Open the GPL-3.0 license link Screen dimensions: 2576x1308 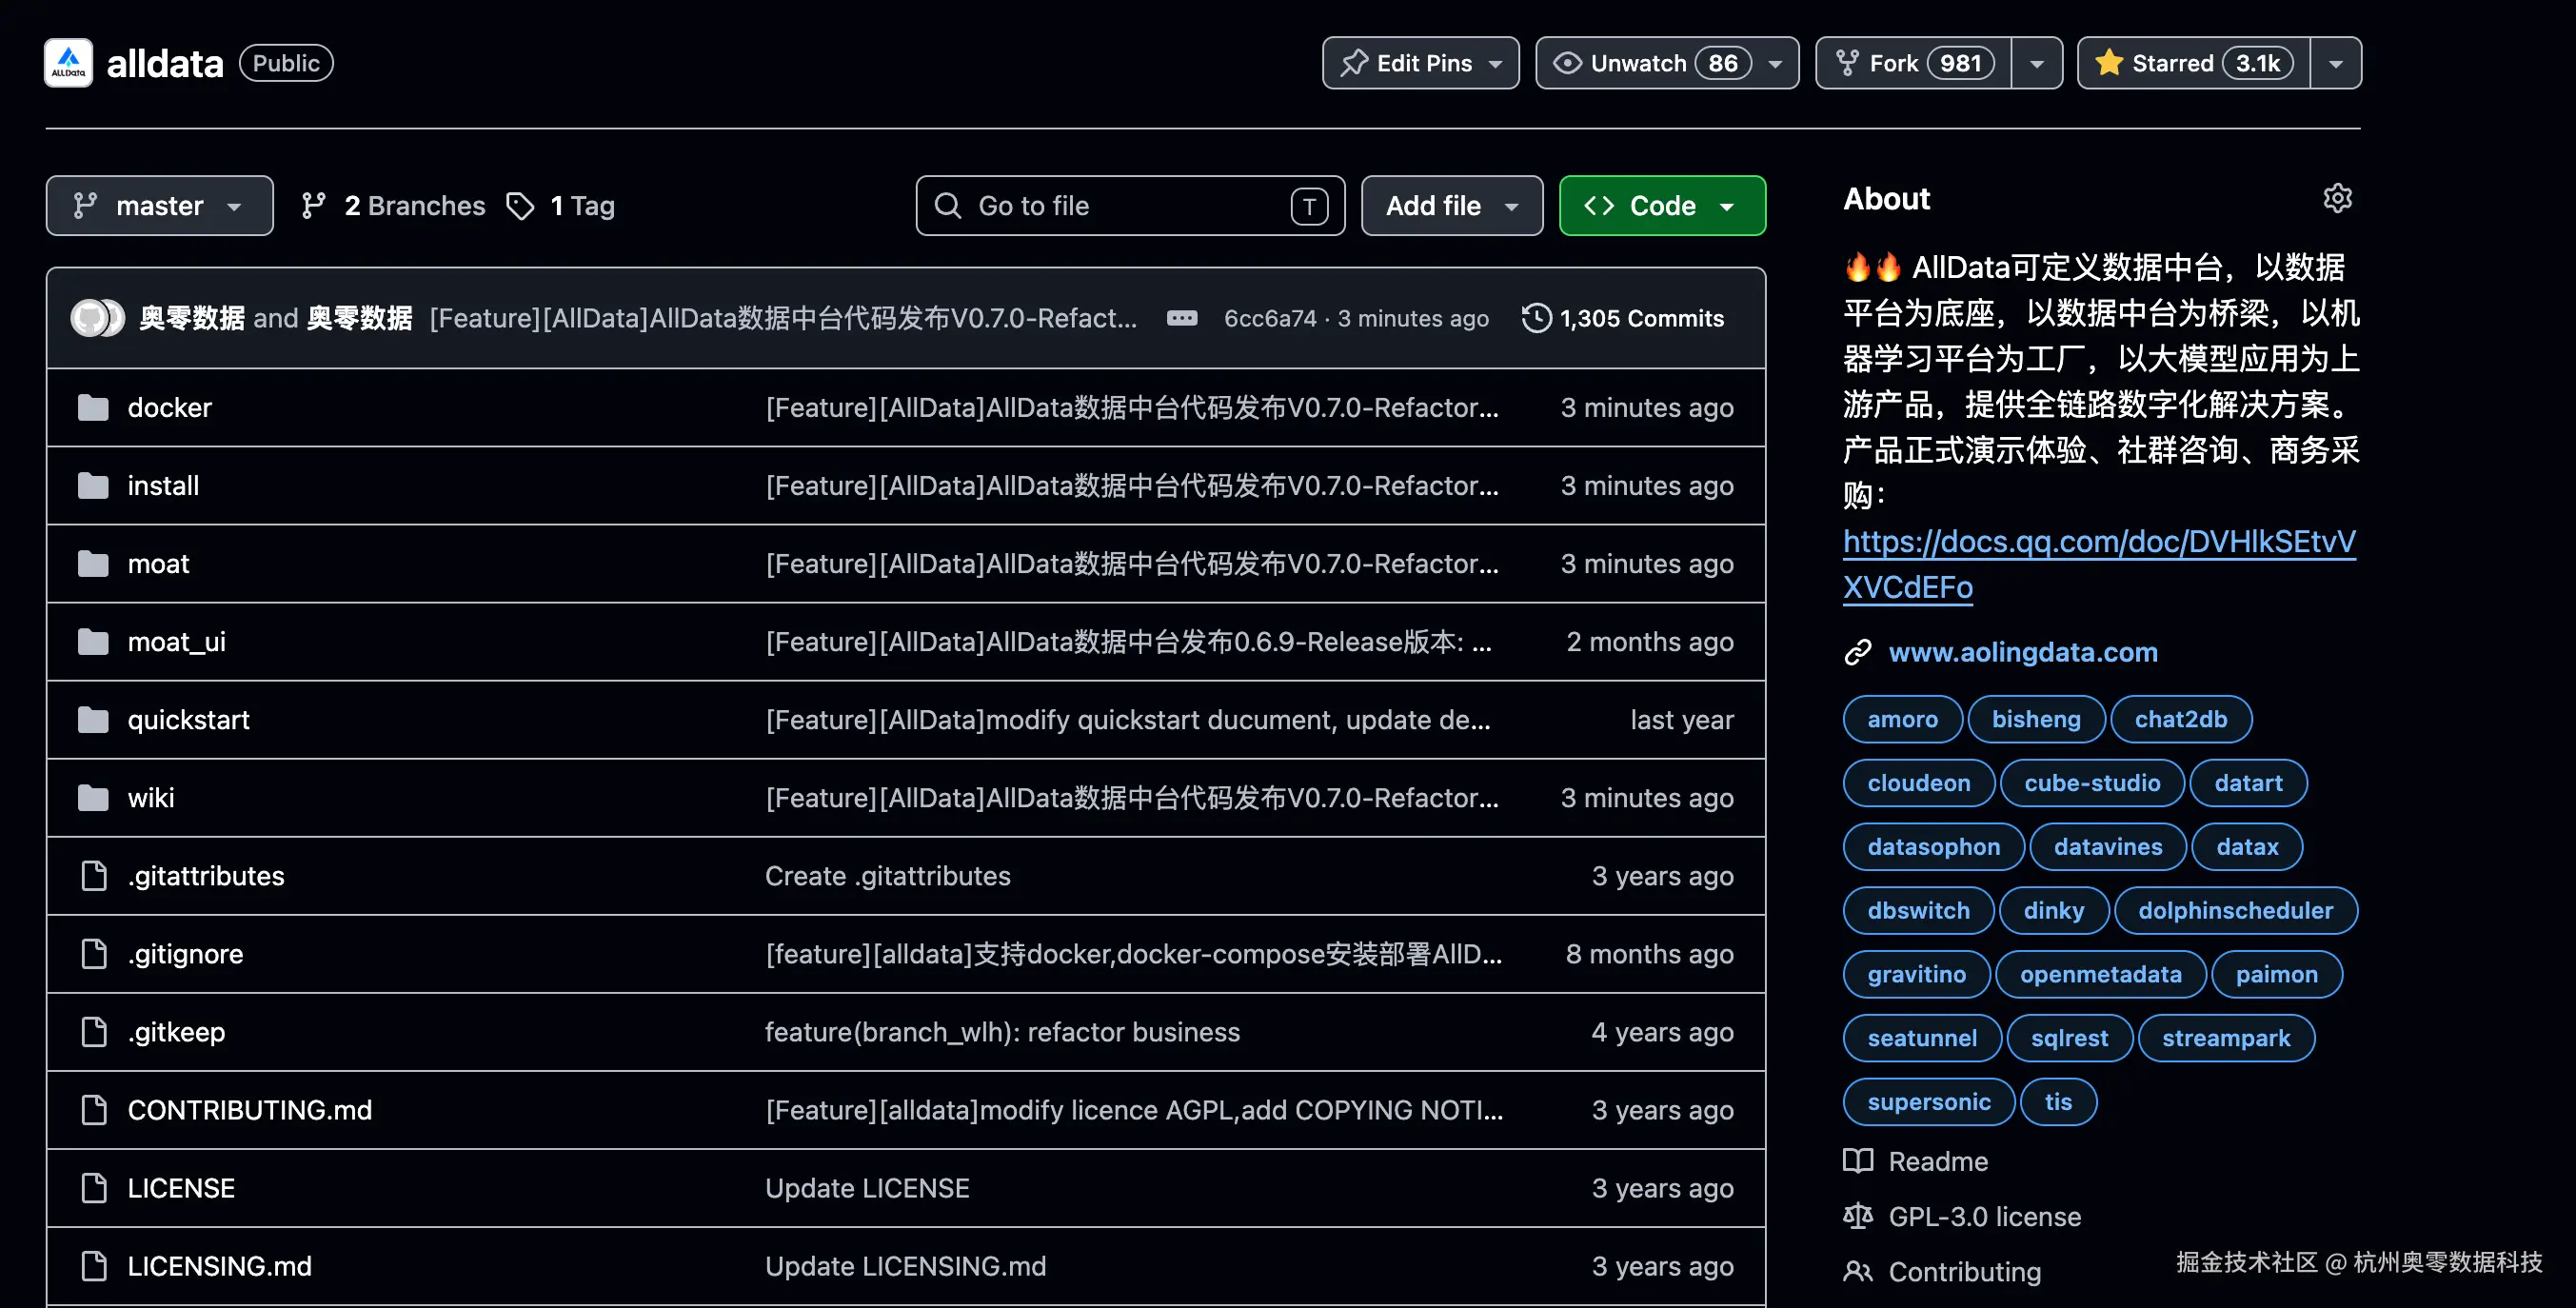[x=1985, y=1216]
